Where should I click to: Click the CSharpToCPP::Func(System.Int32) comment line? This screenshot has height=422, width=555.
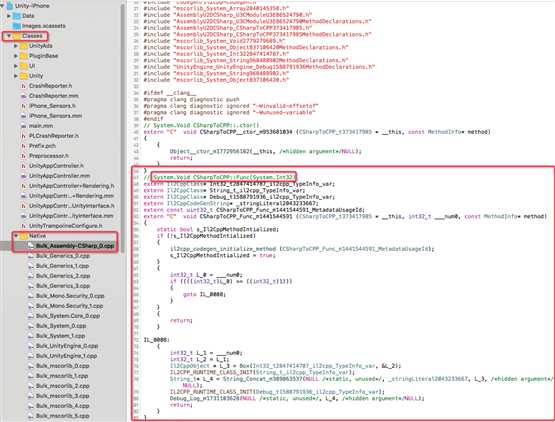click(x=219, y=177)
